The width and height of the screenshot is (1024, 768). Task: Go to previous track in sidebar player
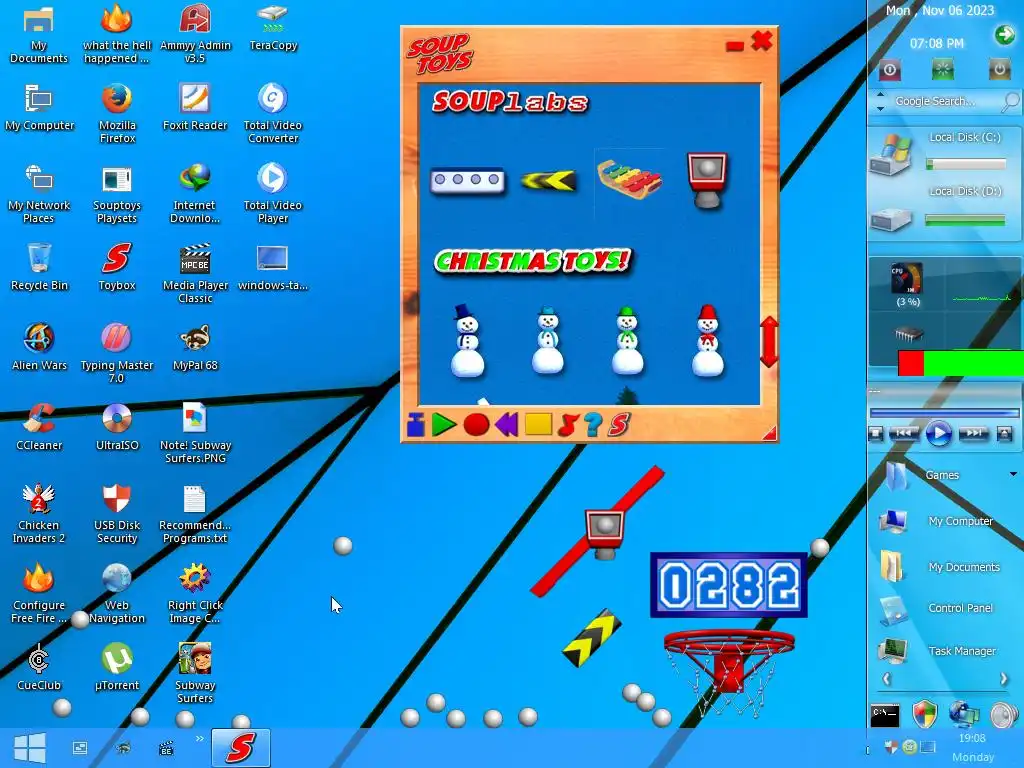click(x=904, y=433)
